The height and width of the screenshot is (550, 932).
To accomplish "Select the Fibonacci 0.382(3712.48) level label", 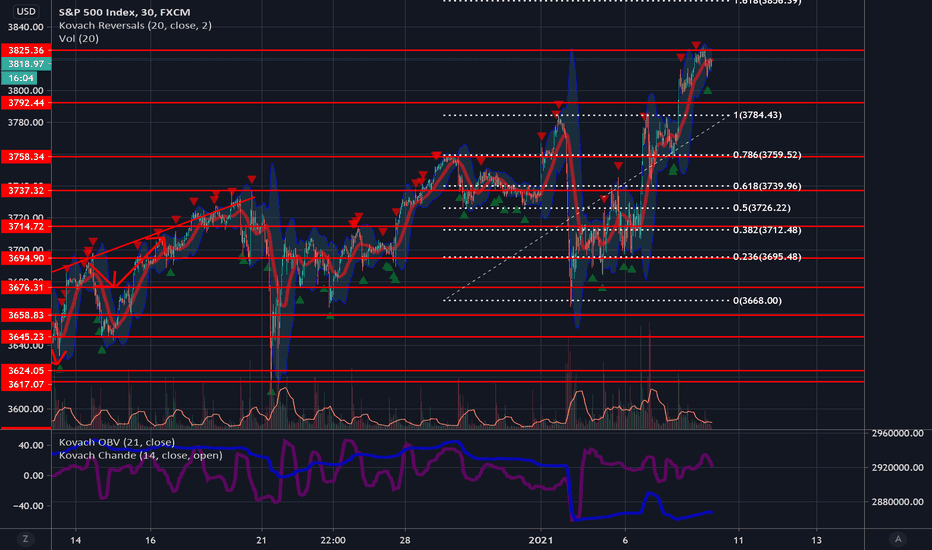I will (767, 230).
